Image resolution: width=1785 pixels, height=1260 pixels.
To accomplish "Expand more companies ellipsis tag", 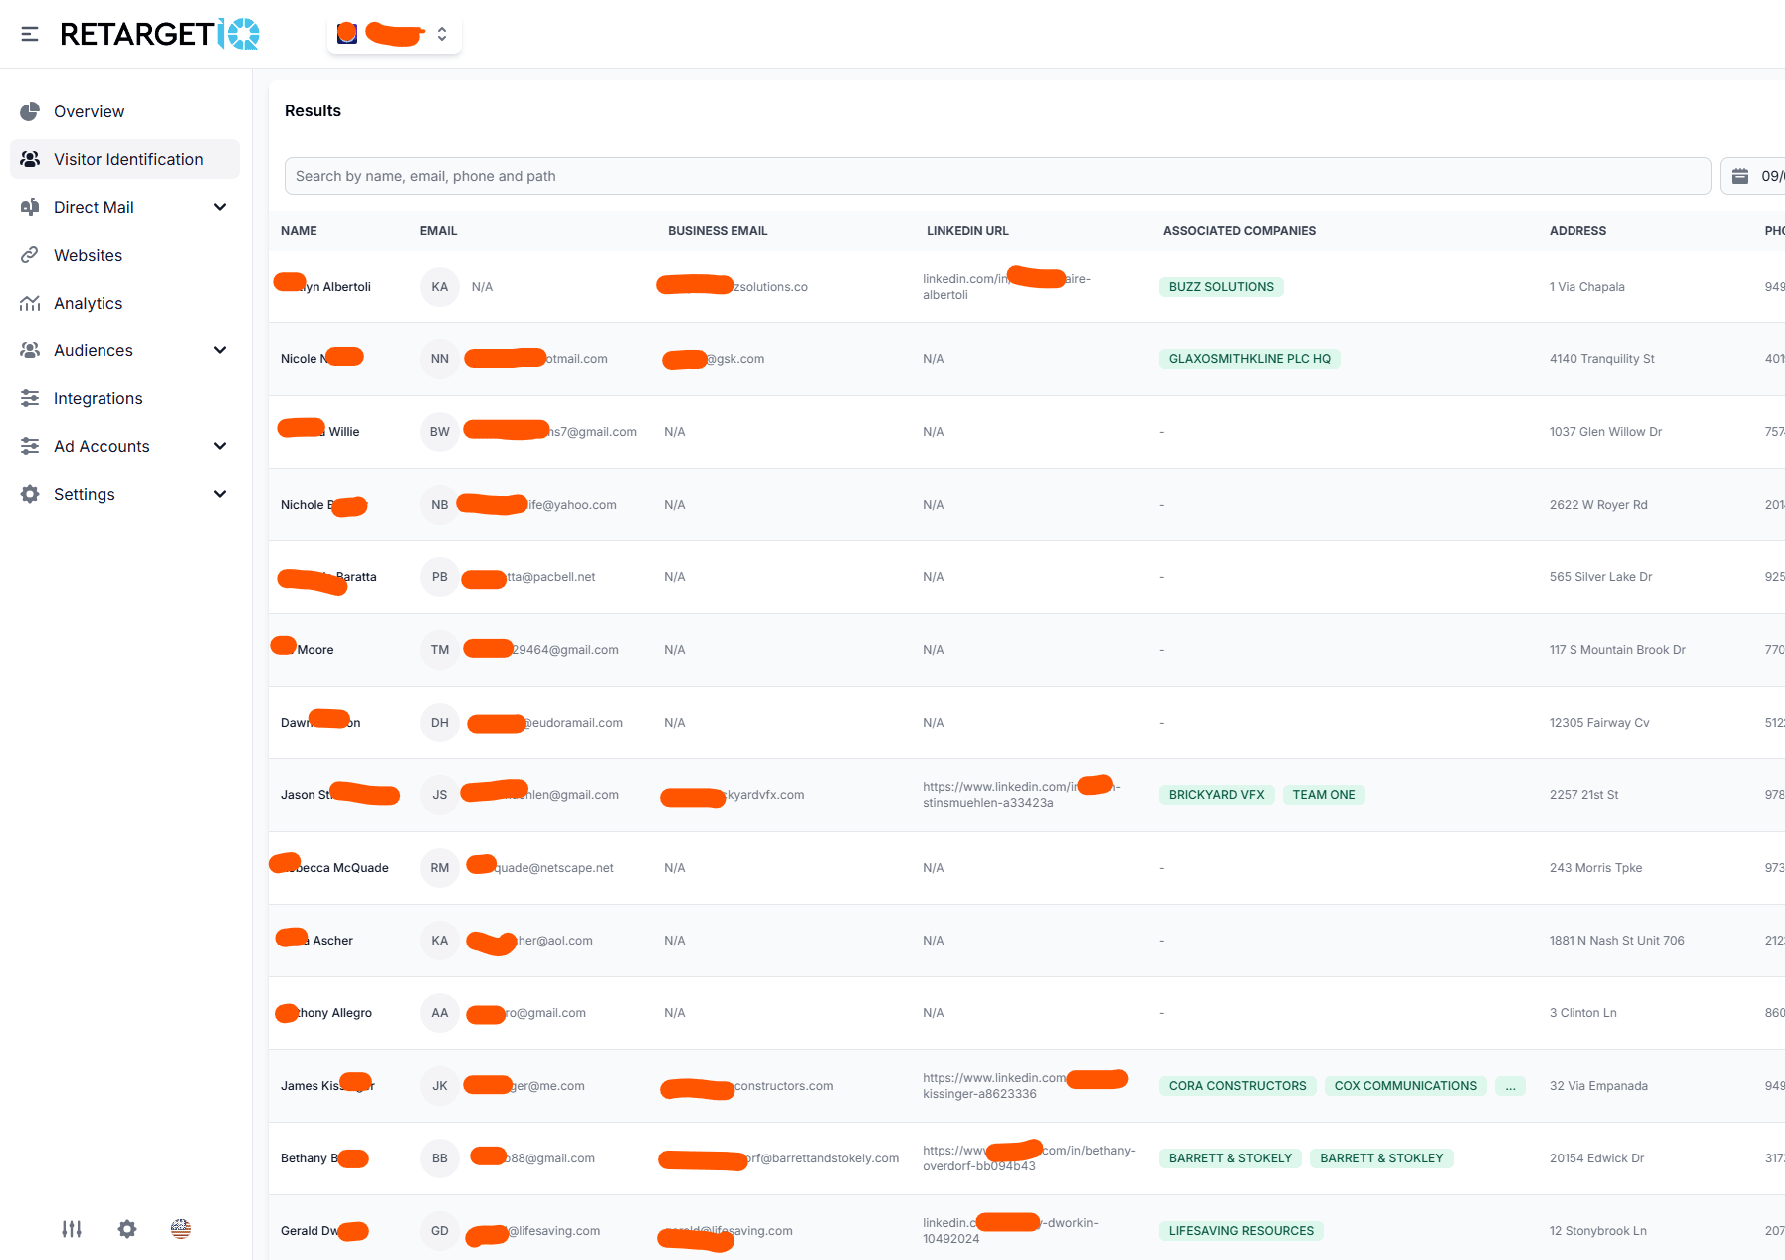I will (x=1510, y=1086).
